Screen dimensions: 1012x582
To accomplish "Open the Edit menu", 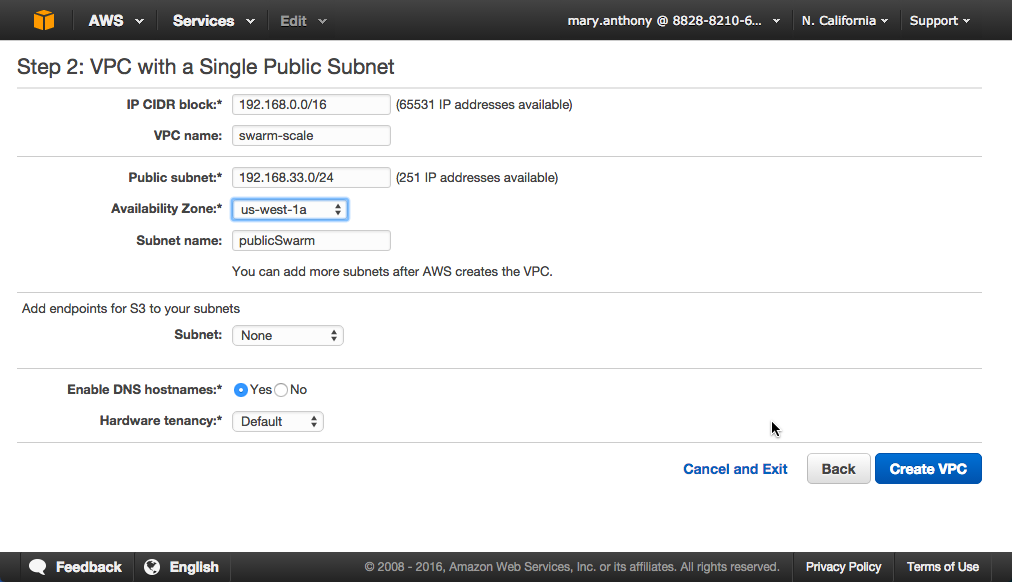I will click(x=303, y=21).
